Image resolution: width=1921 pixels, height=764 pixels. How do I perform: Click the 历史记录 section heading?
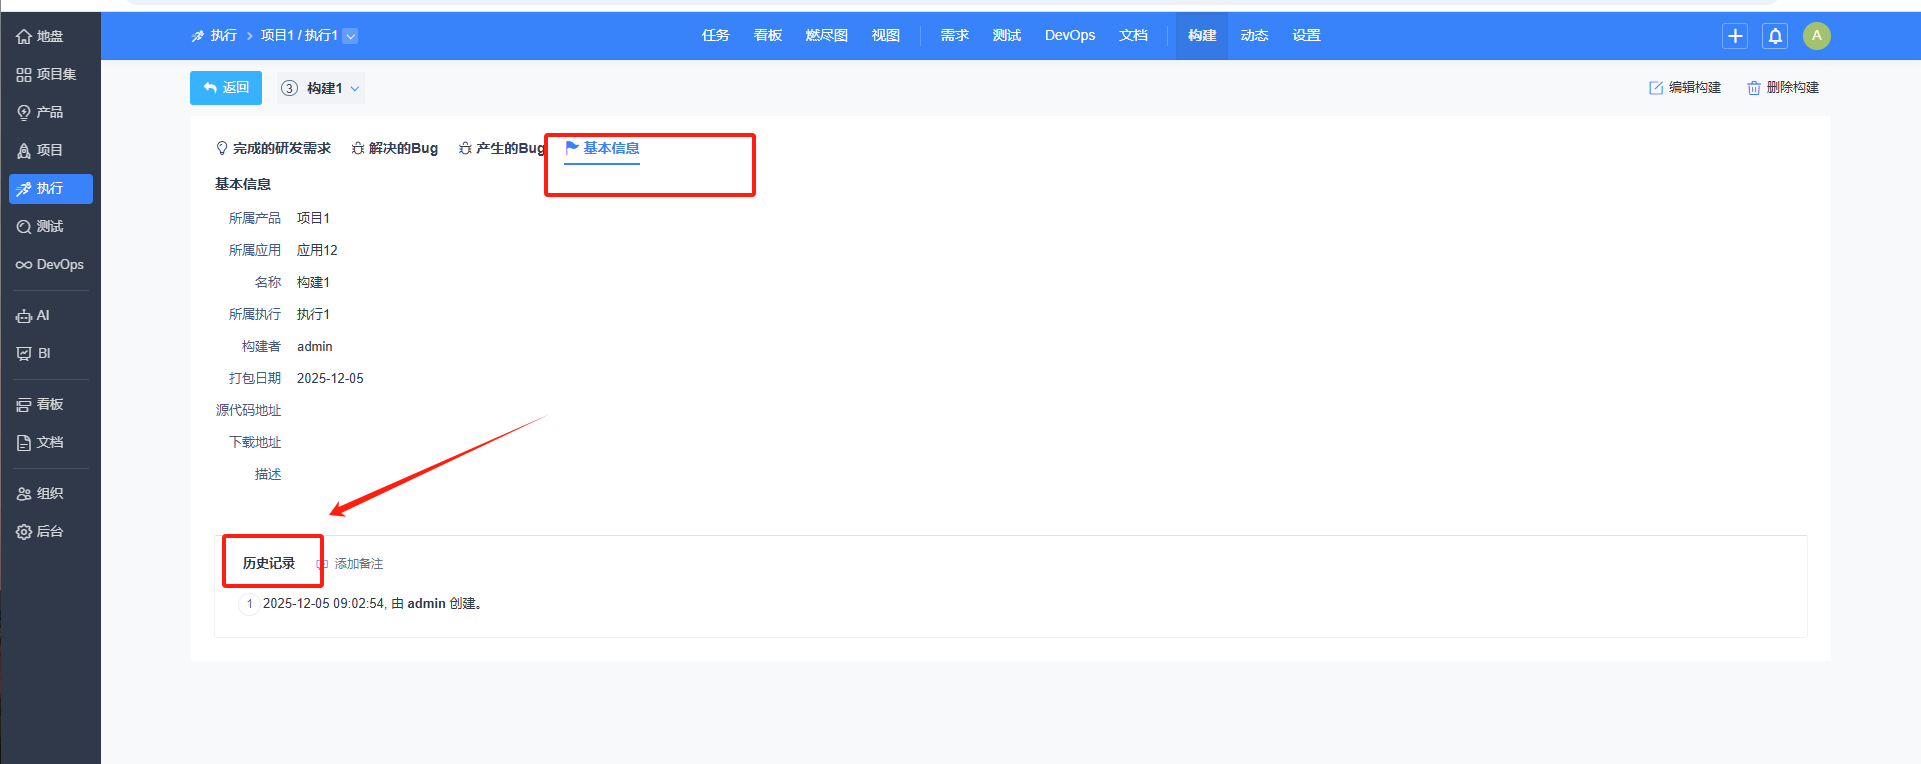click(x=269, y=563)
